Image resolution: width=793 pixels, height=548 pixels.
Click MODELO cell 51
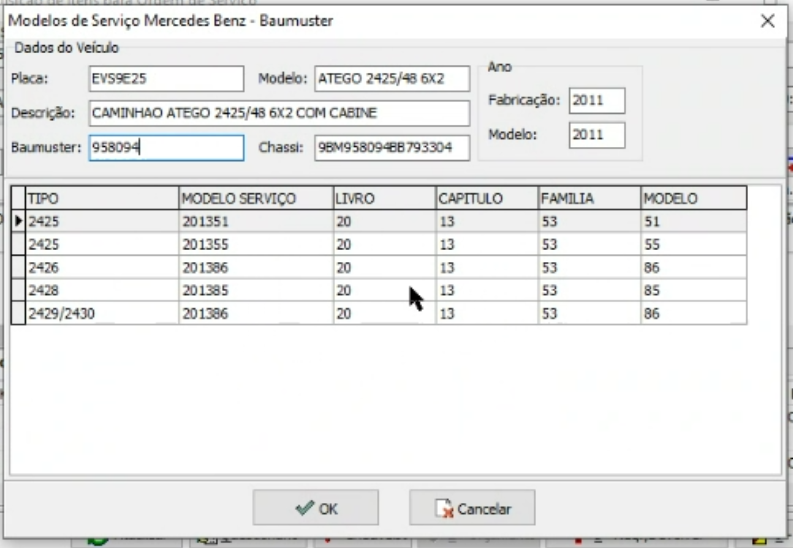(694, 221)
